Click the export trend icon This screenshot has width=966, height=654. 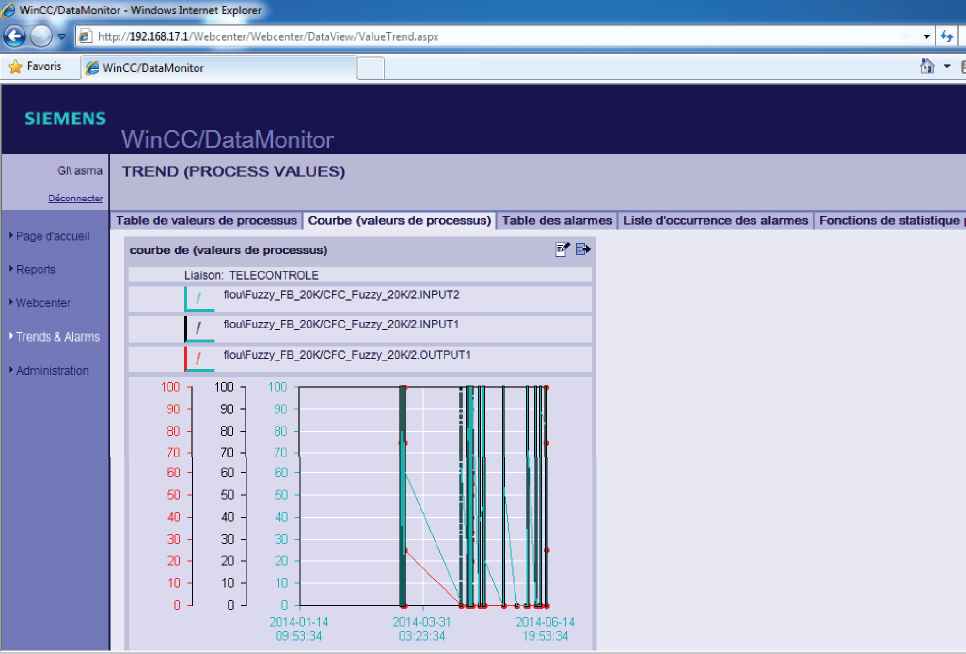(583, 249)
